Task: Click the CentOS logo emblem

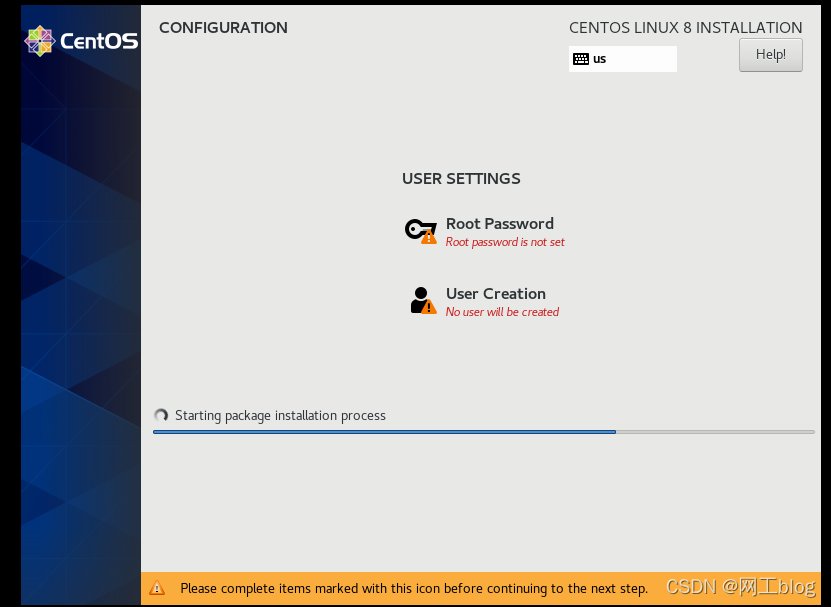Action: [40, 41]
